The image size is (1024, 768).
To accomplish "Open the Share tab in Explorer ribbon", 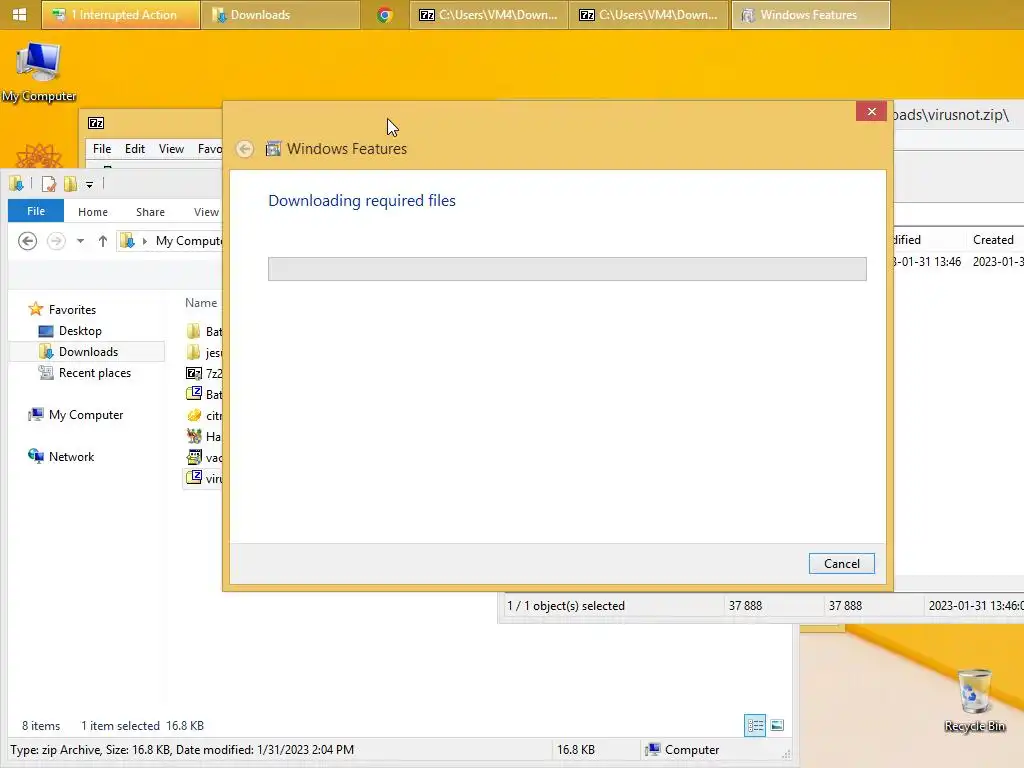I will [150, 212].
